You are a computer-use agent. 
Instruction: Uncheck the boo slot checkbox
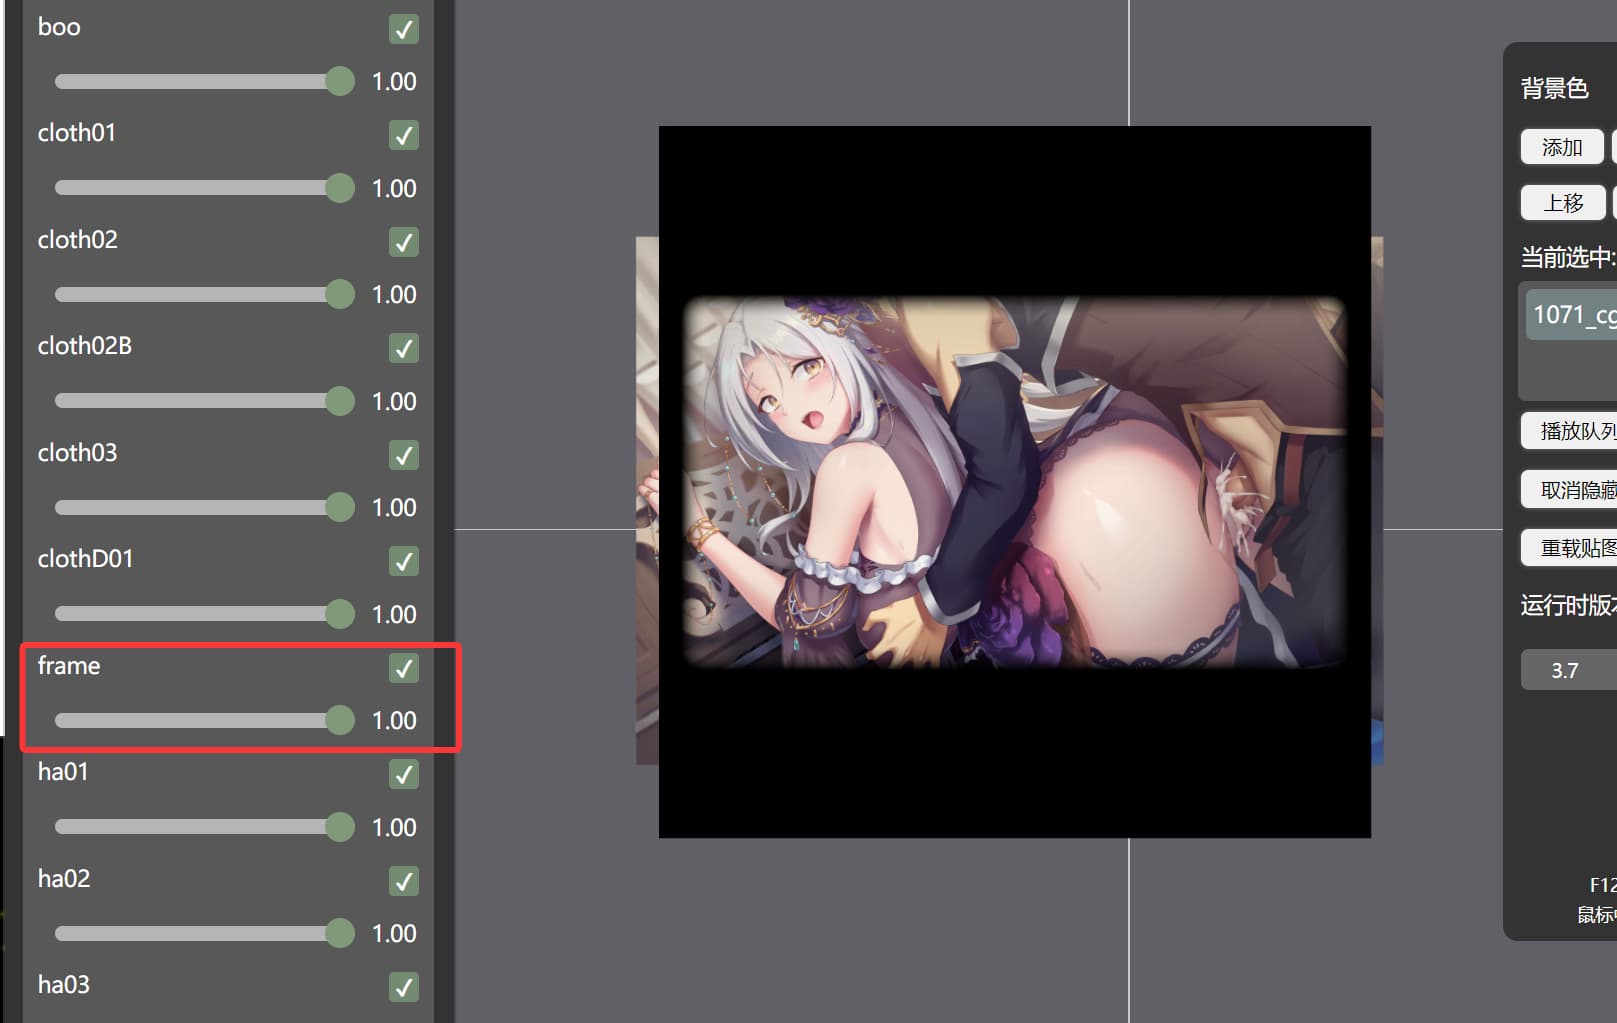click(404, 29)
